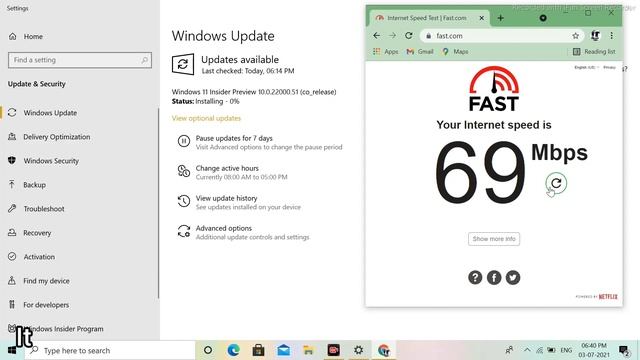Select the Internet Speed Test Fast.com tab
This screenshot has width=640, height=360.
[x=426, y=18]
